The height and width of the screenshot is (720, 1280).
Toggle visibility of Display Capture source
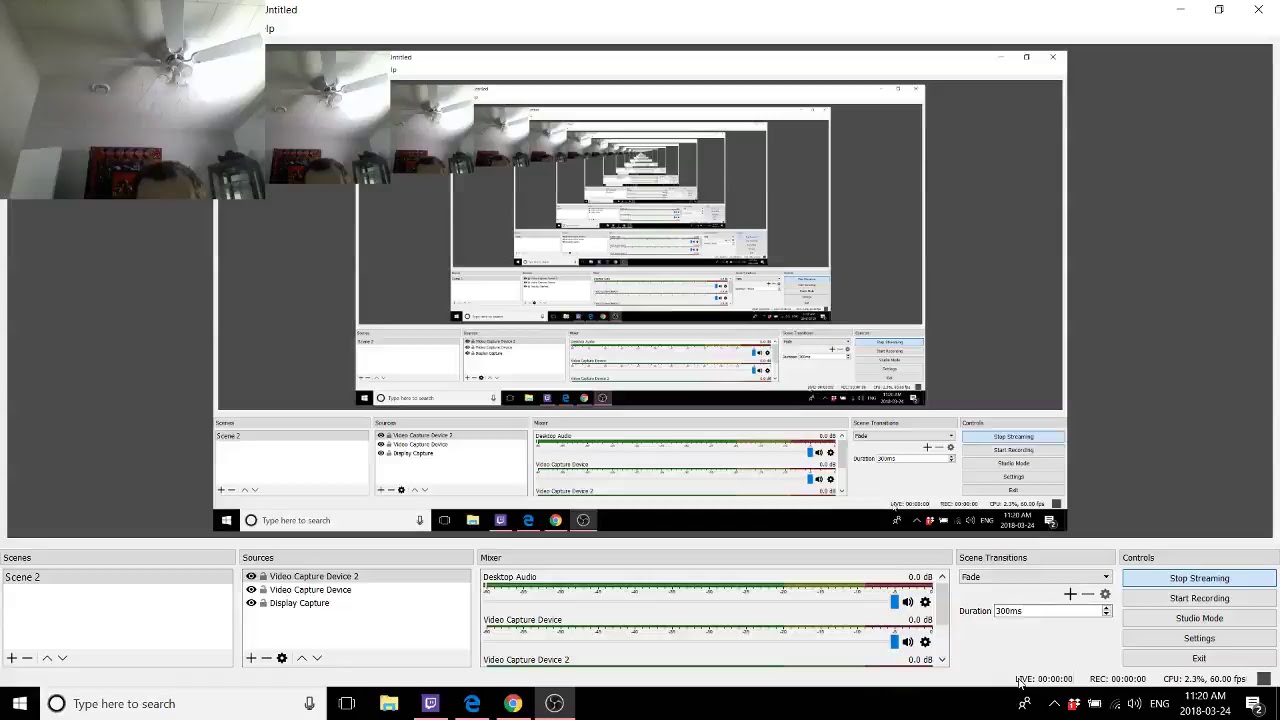(x=251, y=603)
